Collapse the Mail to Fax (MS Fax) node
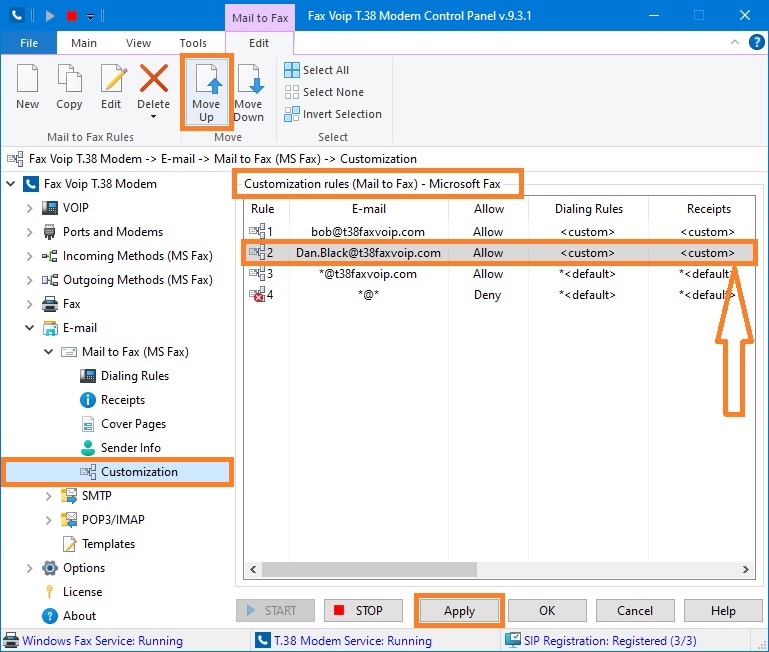 49,352
